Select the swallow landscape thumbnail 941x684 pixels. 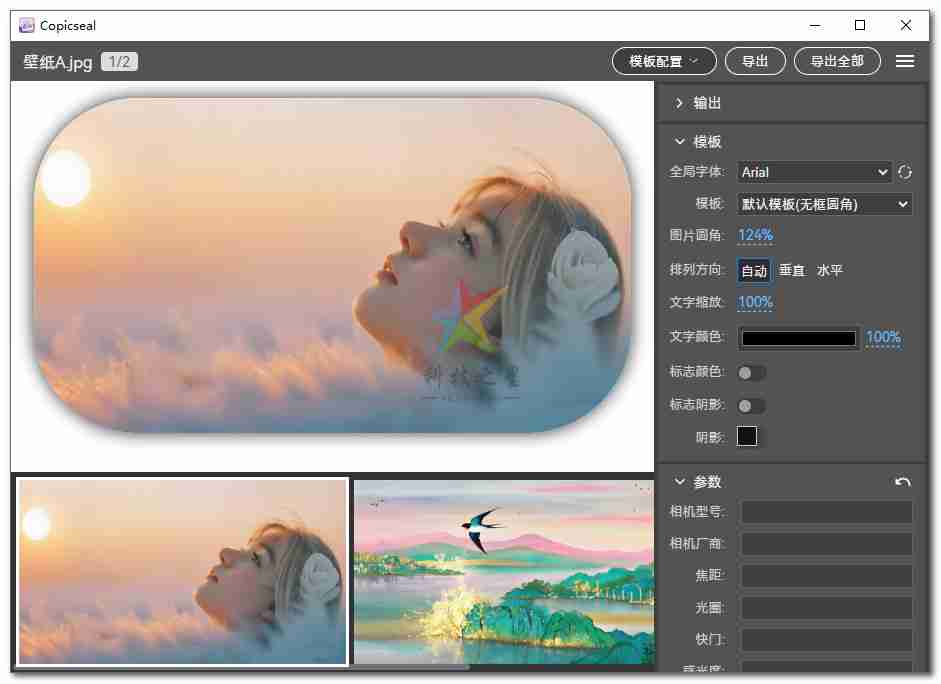(x=504, y=571)
